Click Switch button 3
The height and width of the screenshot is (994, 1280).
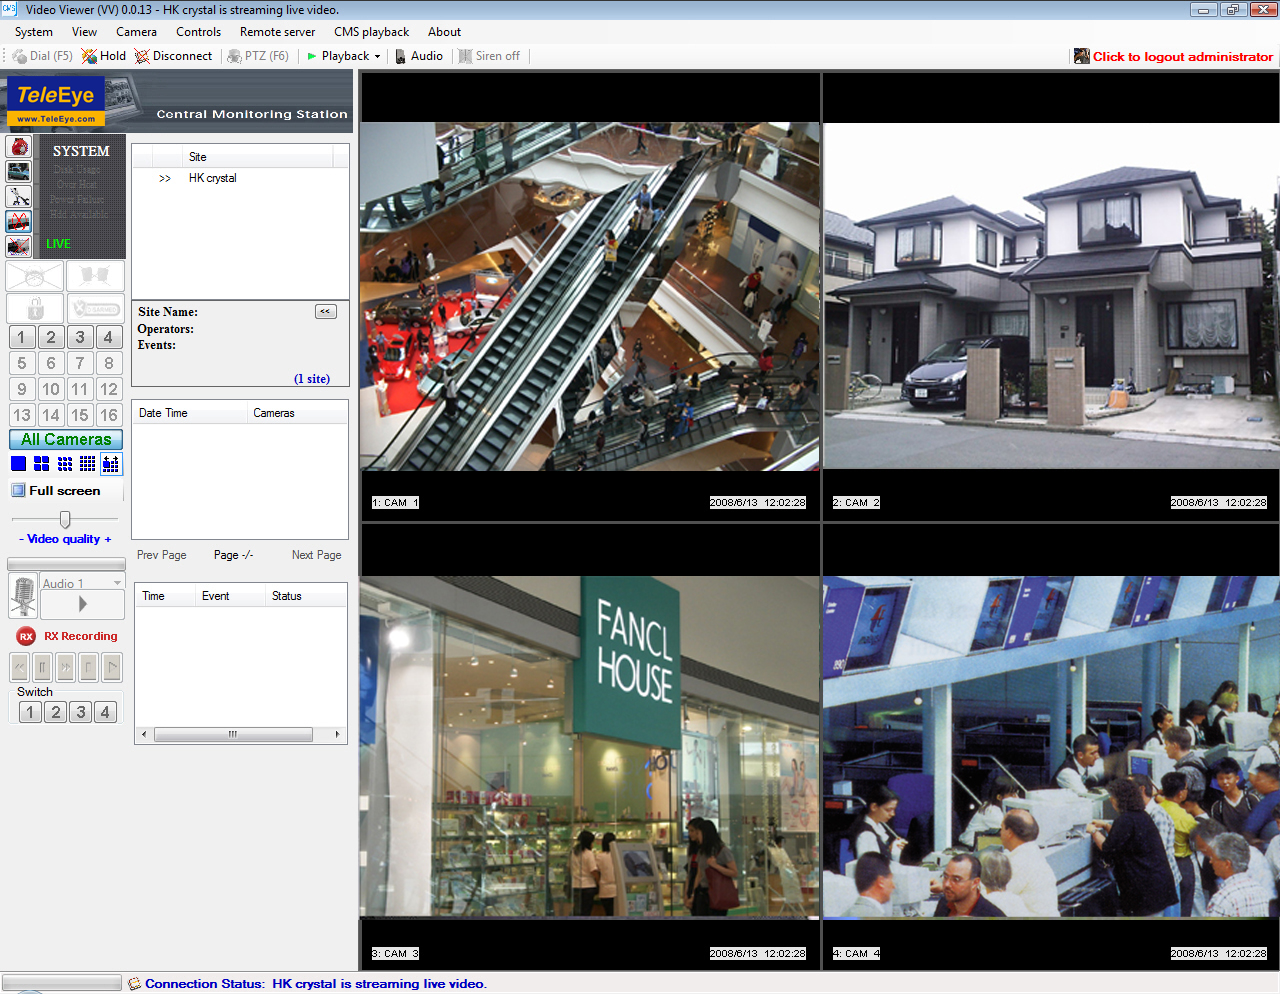click(81, 712)
